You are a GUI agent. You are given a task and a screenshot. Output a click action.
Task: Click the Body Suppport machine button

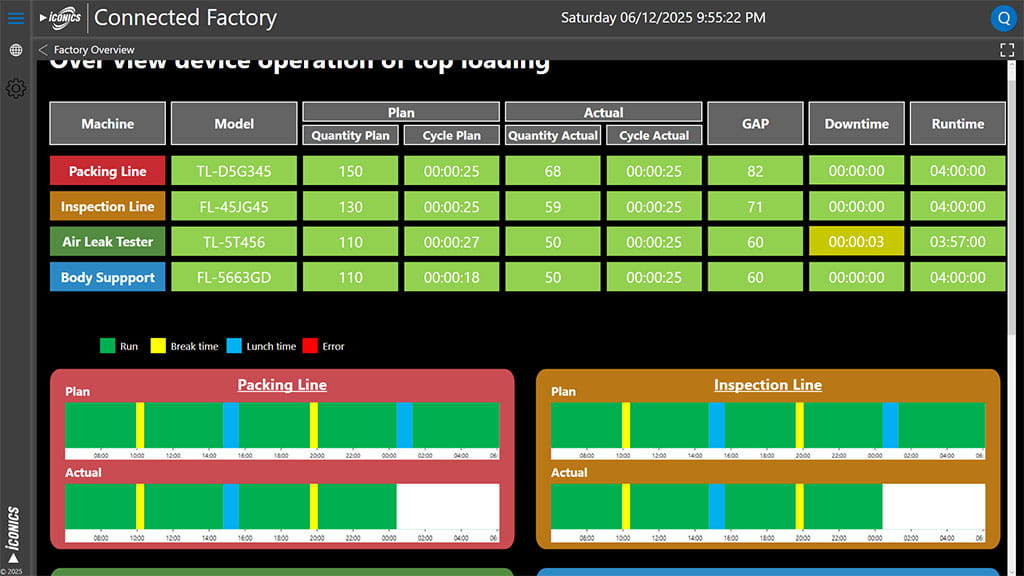click(107, 277)
